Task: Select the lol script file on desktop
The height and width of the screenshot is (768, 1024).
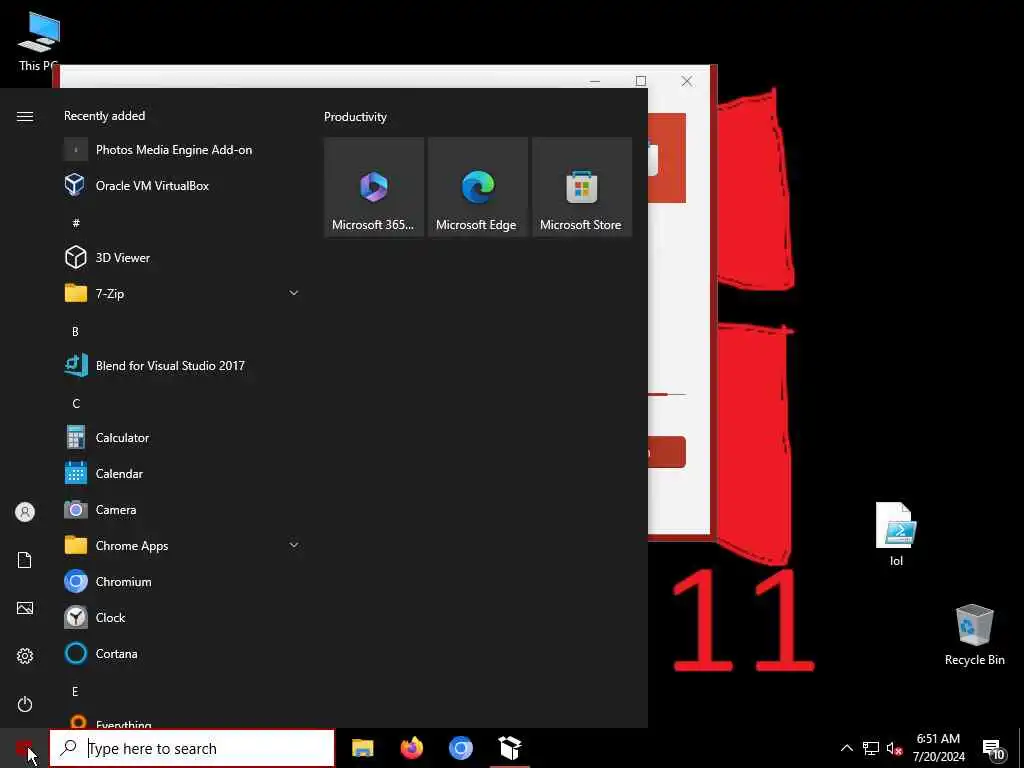Action: [896, 534]
